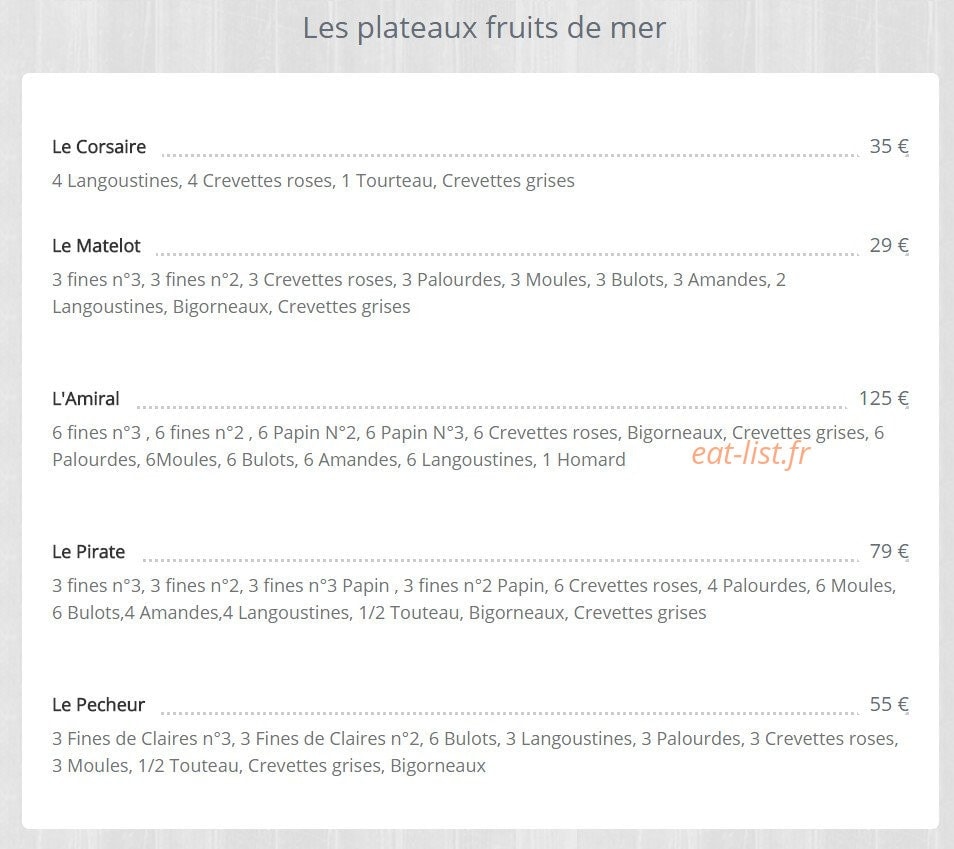Click dotted leader line beside Le Corsaire
Viewport: 954px width, 849px height.
click(510, 155)
